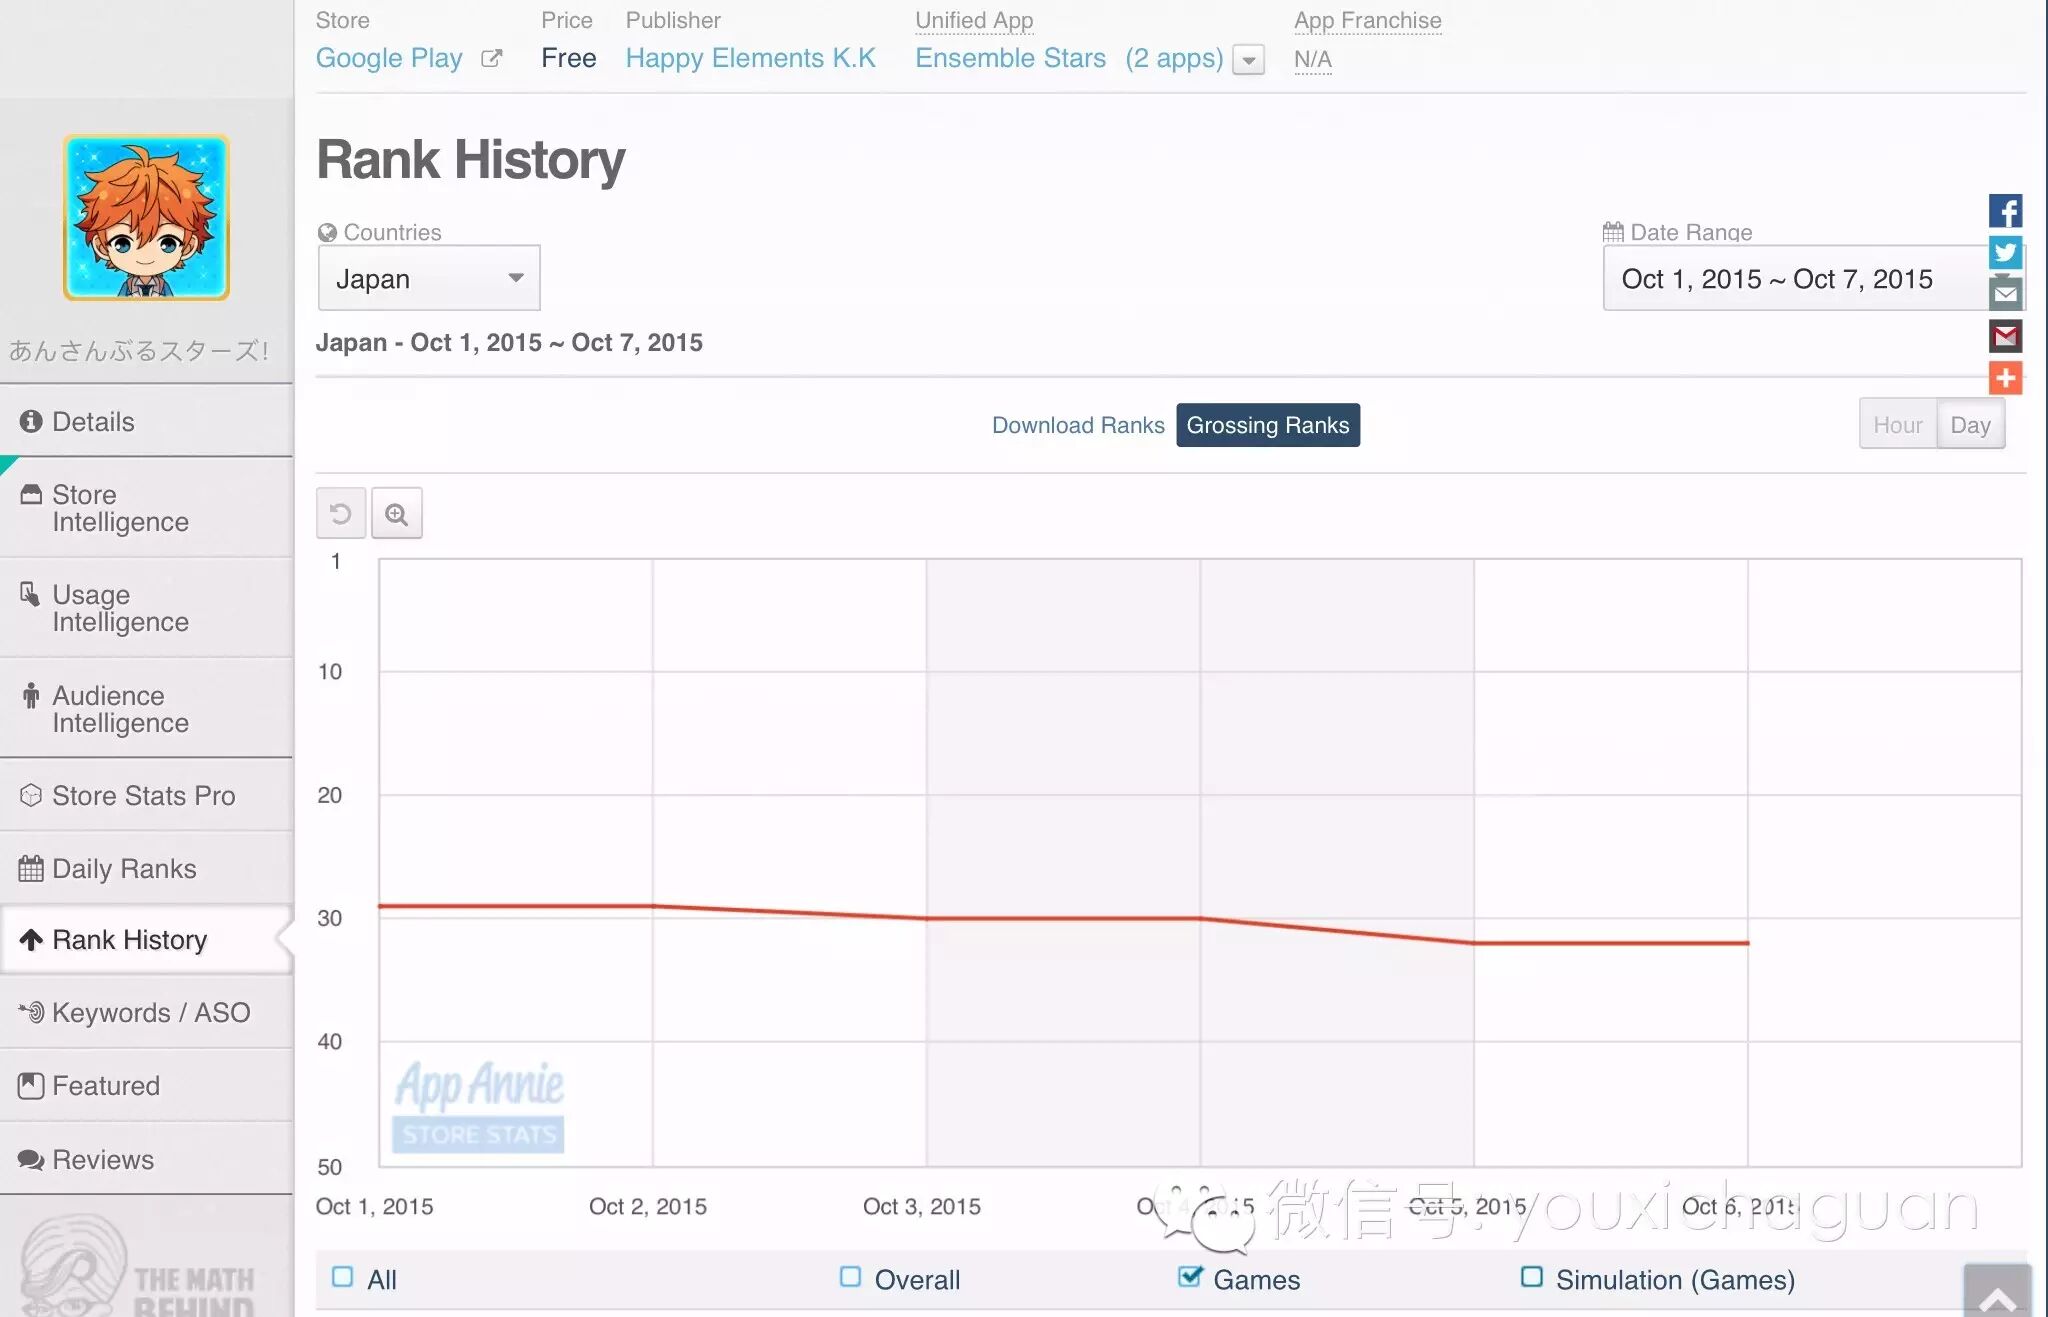The height and width of the screenshot is (1317, 2048).
Task: Click the magnifier zoom chart icon
Action: point(397,514)
